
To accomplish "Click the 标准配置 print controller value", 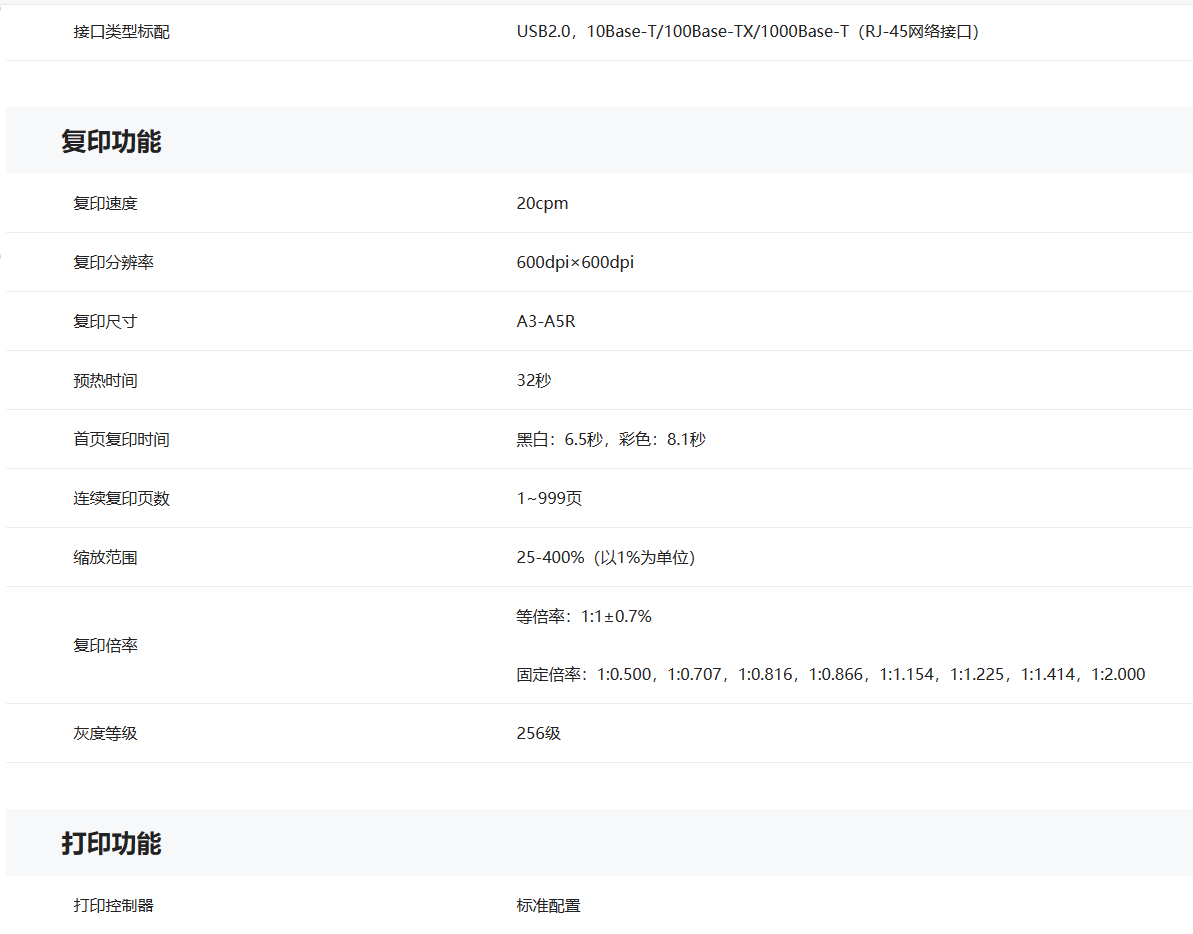I will pyautogui.click(x=548, y=906).
